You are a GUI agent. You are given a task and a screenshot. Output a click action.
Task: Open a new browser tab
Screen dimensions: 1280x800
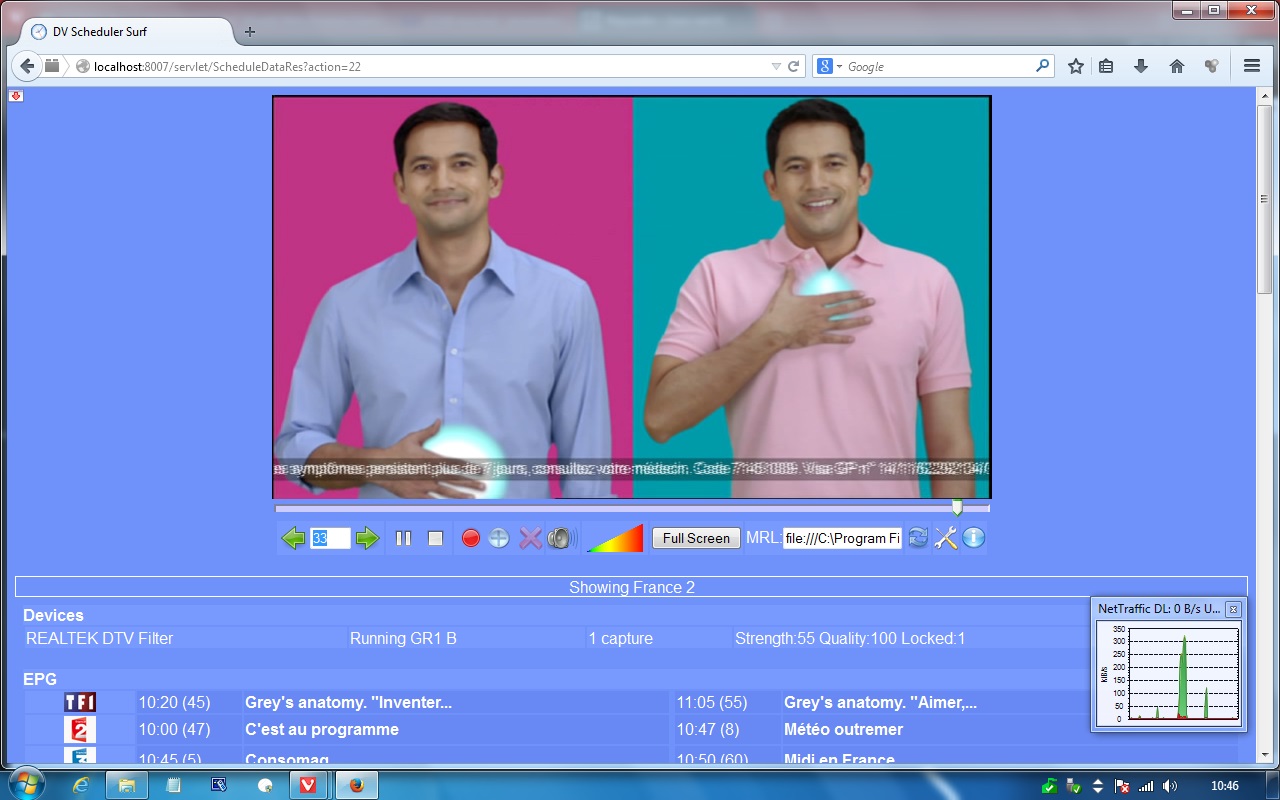pos(250,32)
